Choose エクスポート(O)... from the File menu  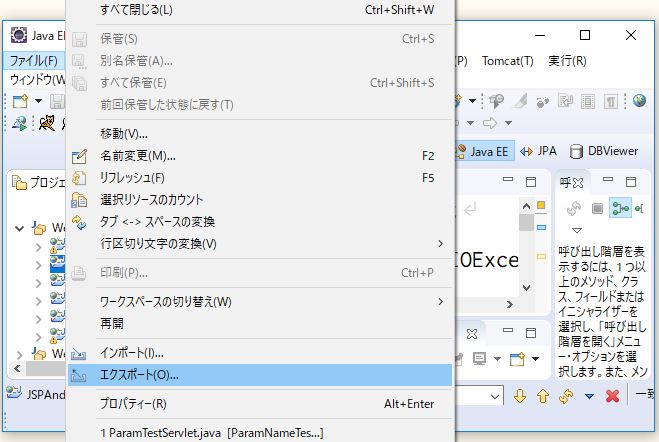tap(260, 375)
